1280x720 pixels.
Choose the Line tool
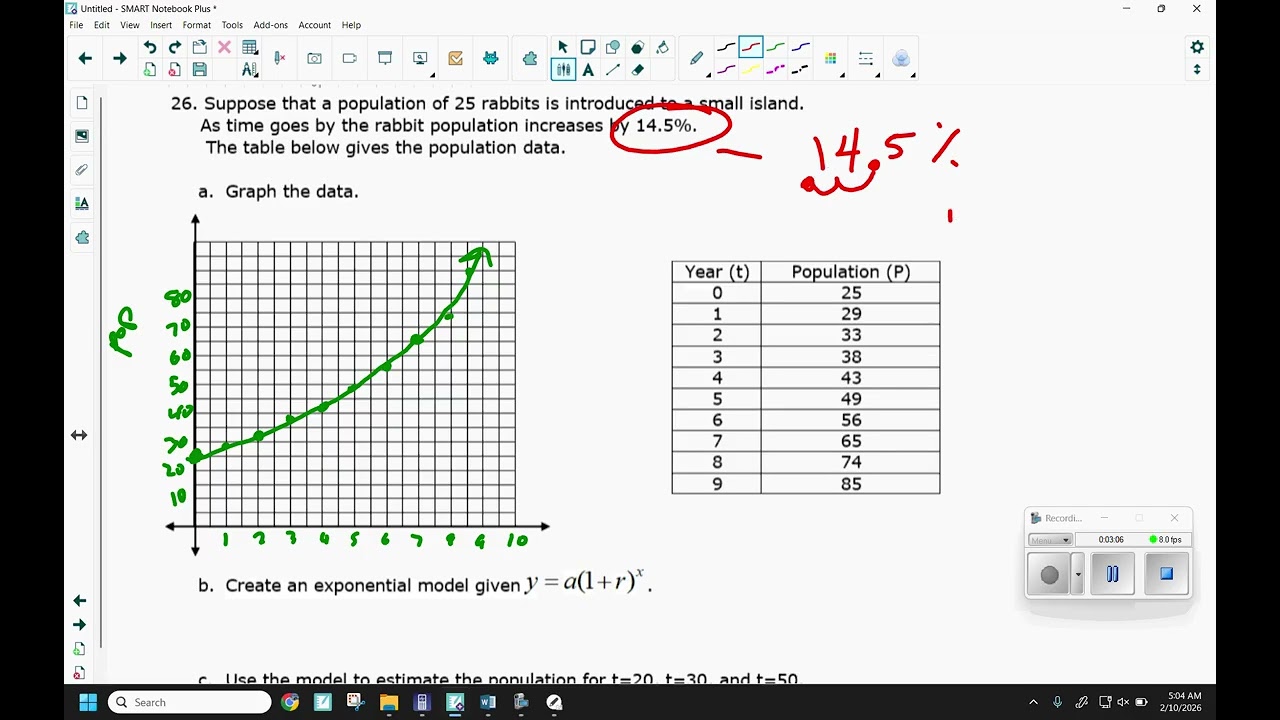[x=613, y=70]
